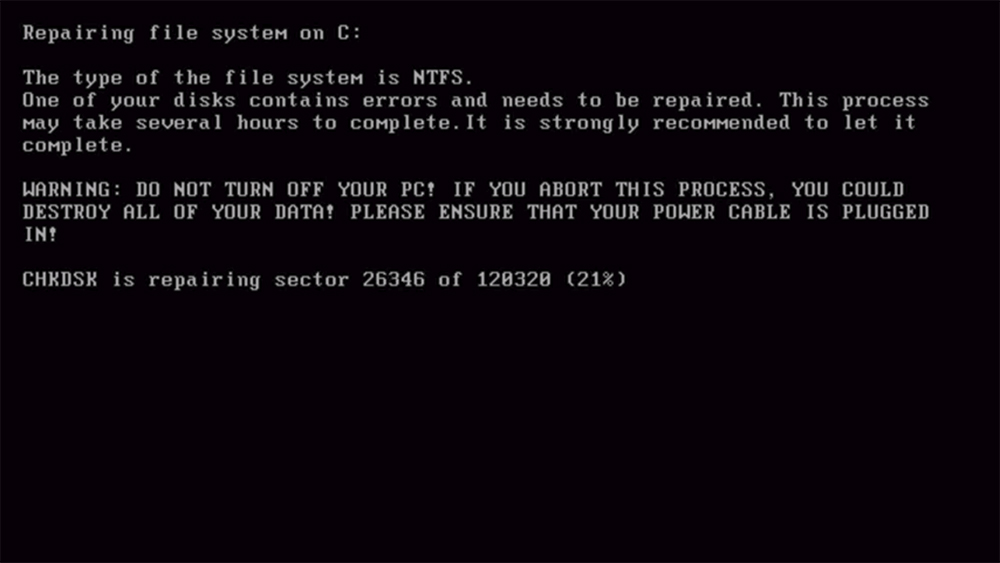Click the phrase 'may take several hours'
The width and height of the screenshot is (1000, 563).
(161, 123)
